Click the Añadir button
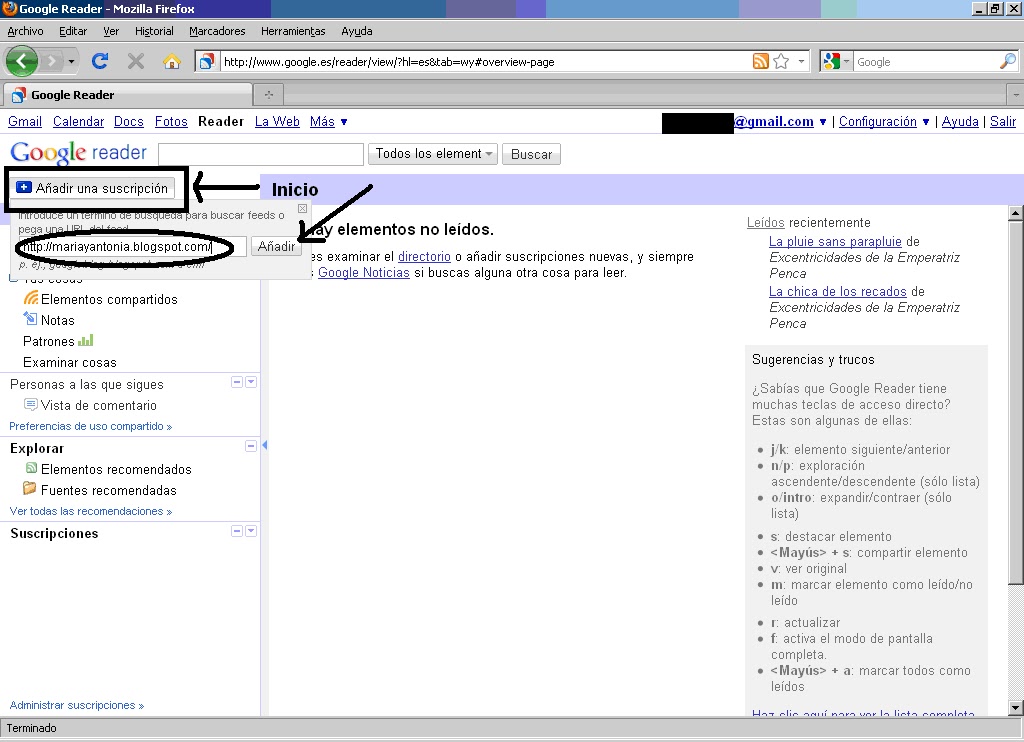Image resolution: width=1024 pixels, height=742 pixels. (x=276, y=246)
